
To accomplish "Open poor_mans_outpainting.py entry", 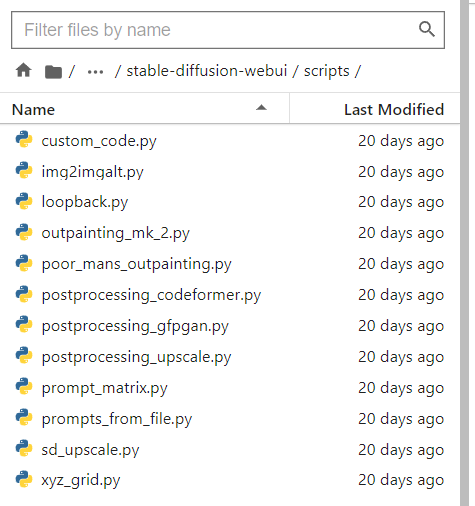I will [x=230, y=264].
